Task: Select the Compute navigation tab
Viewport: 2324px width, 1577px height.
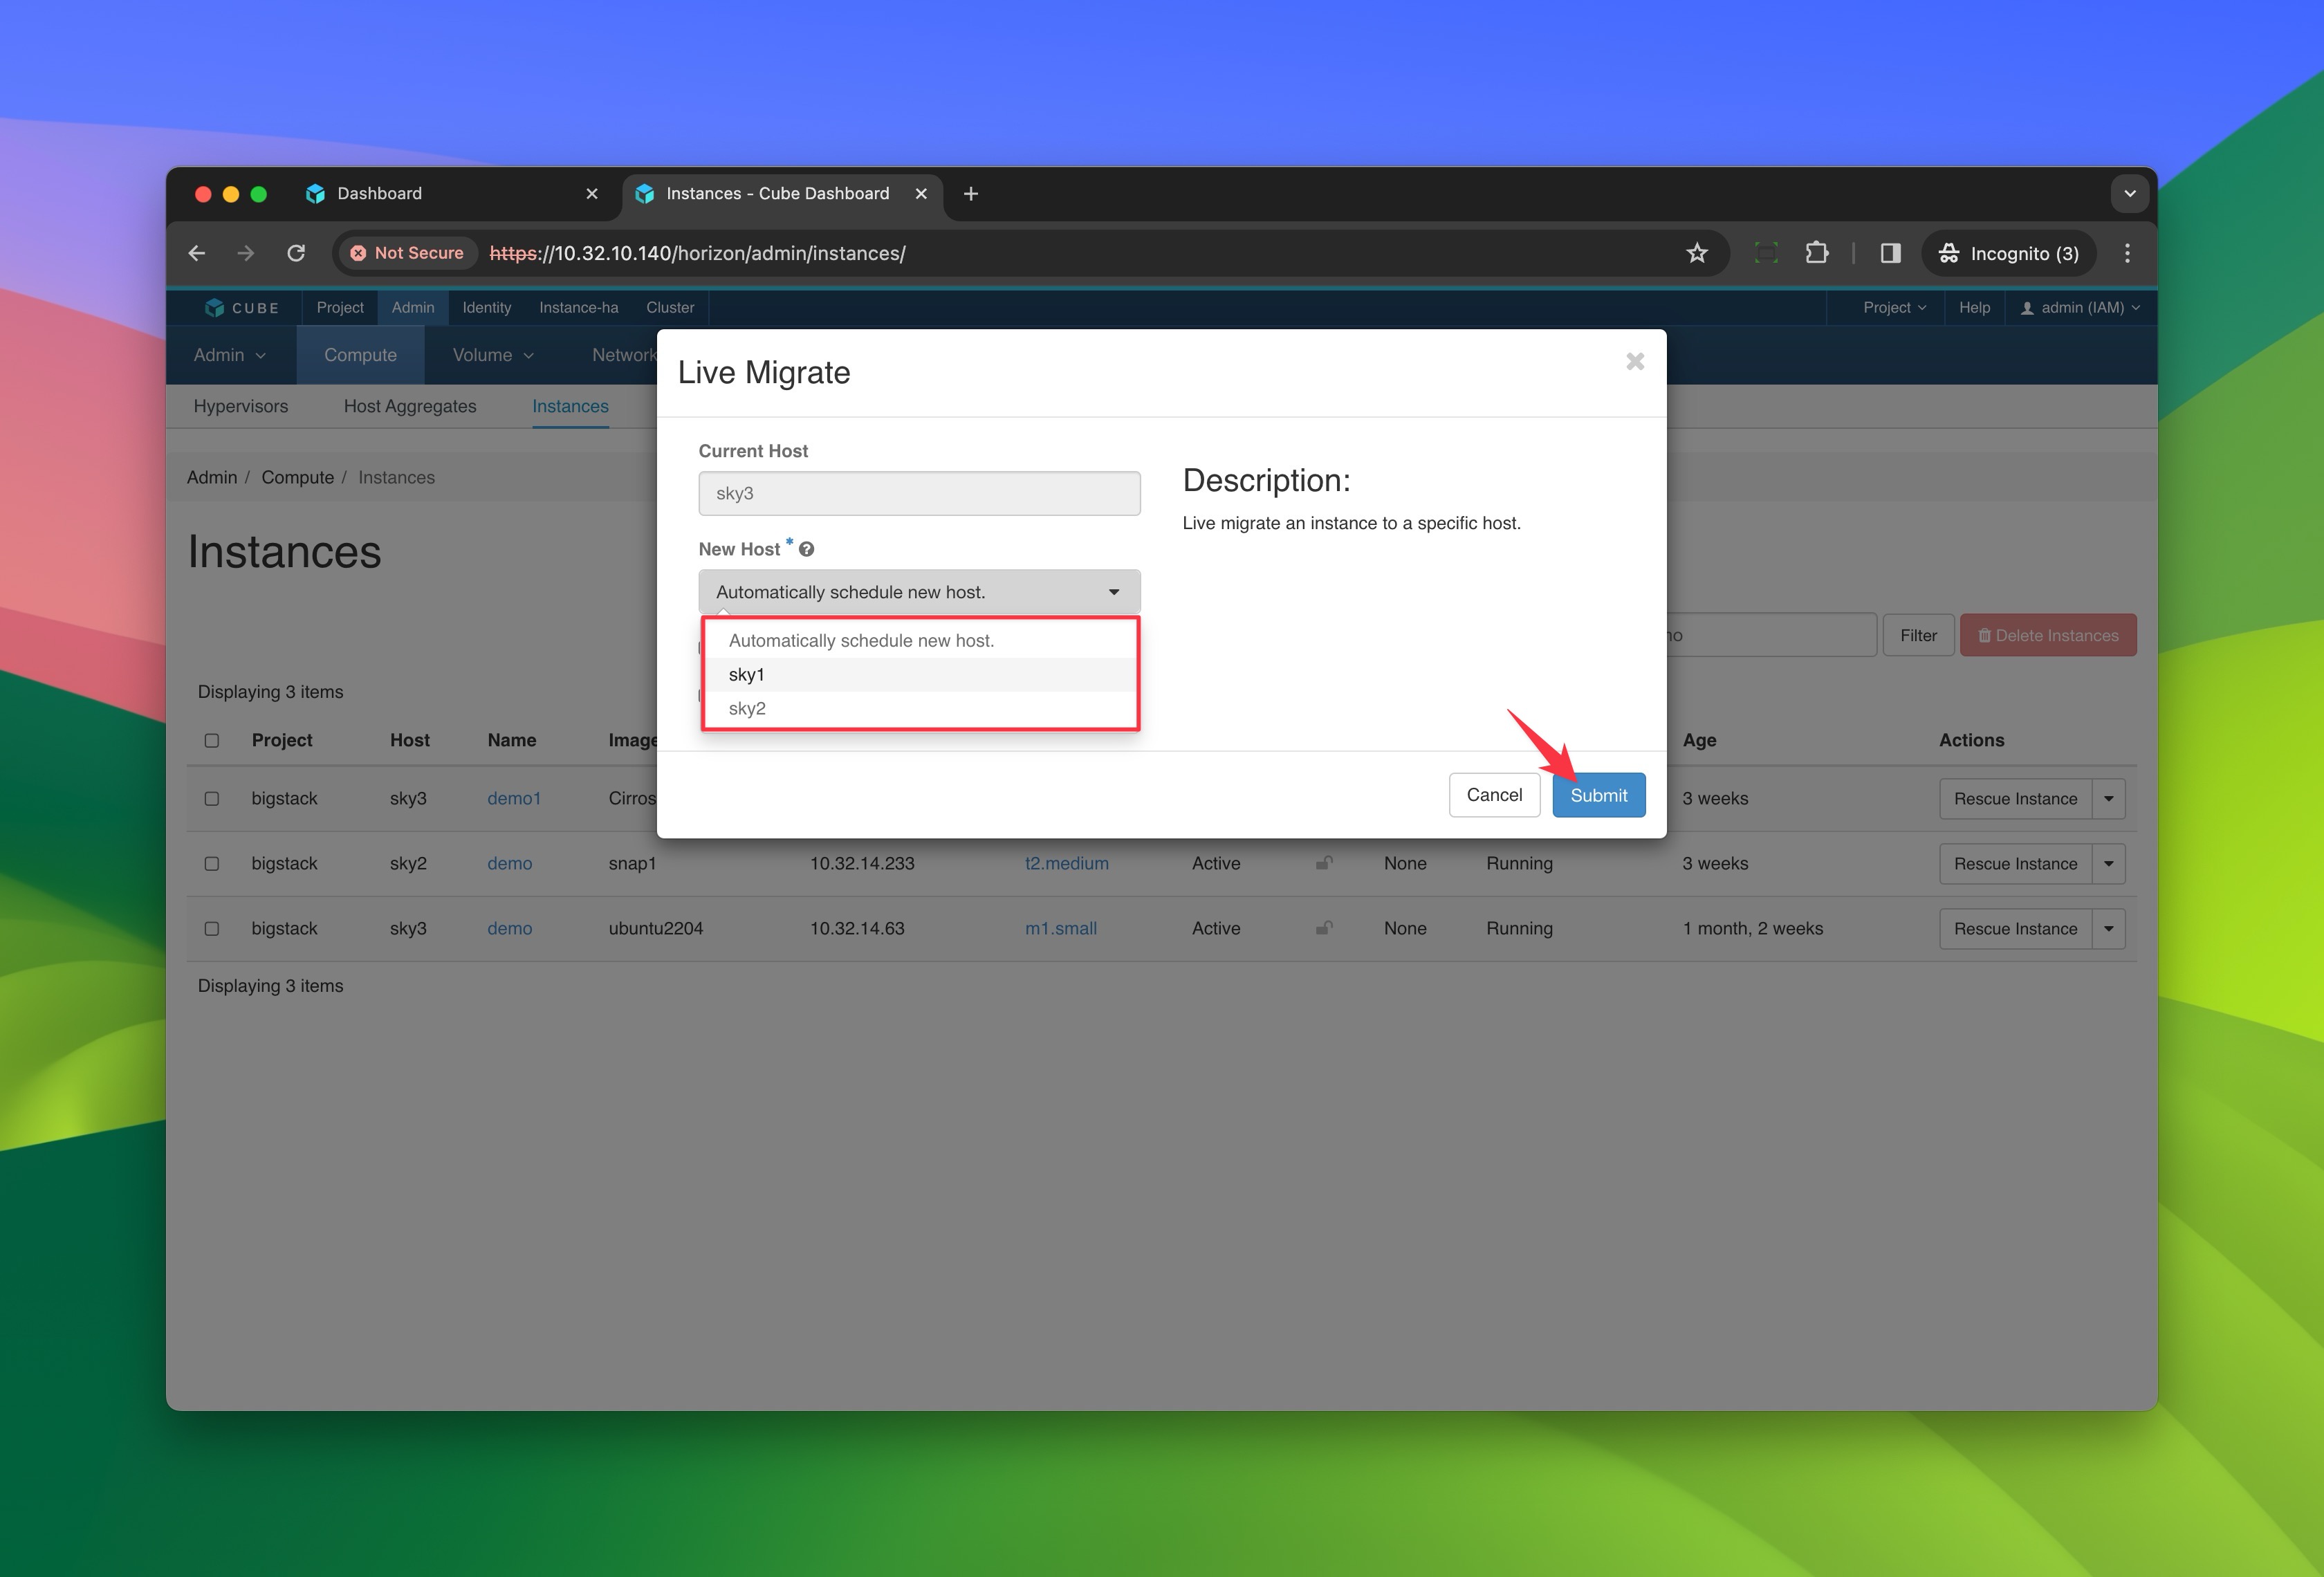Action: [x=360, y=355]
